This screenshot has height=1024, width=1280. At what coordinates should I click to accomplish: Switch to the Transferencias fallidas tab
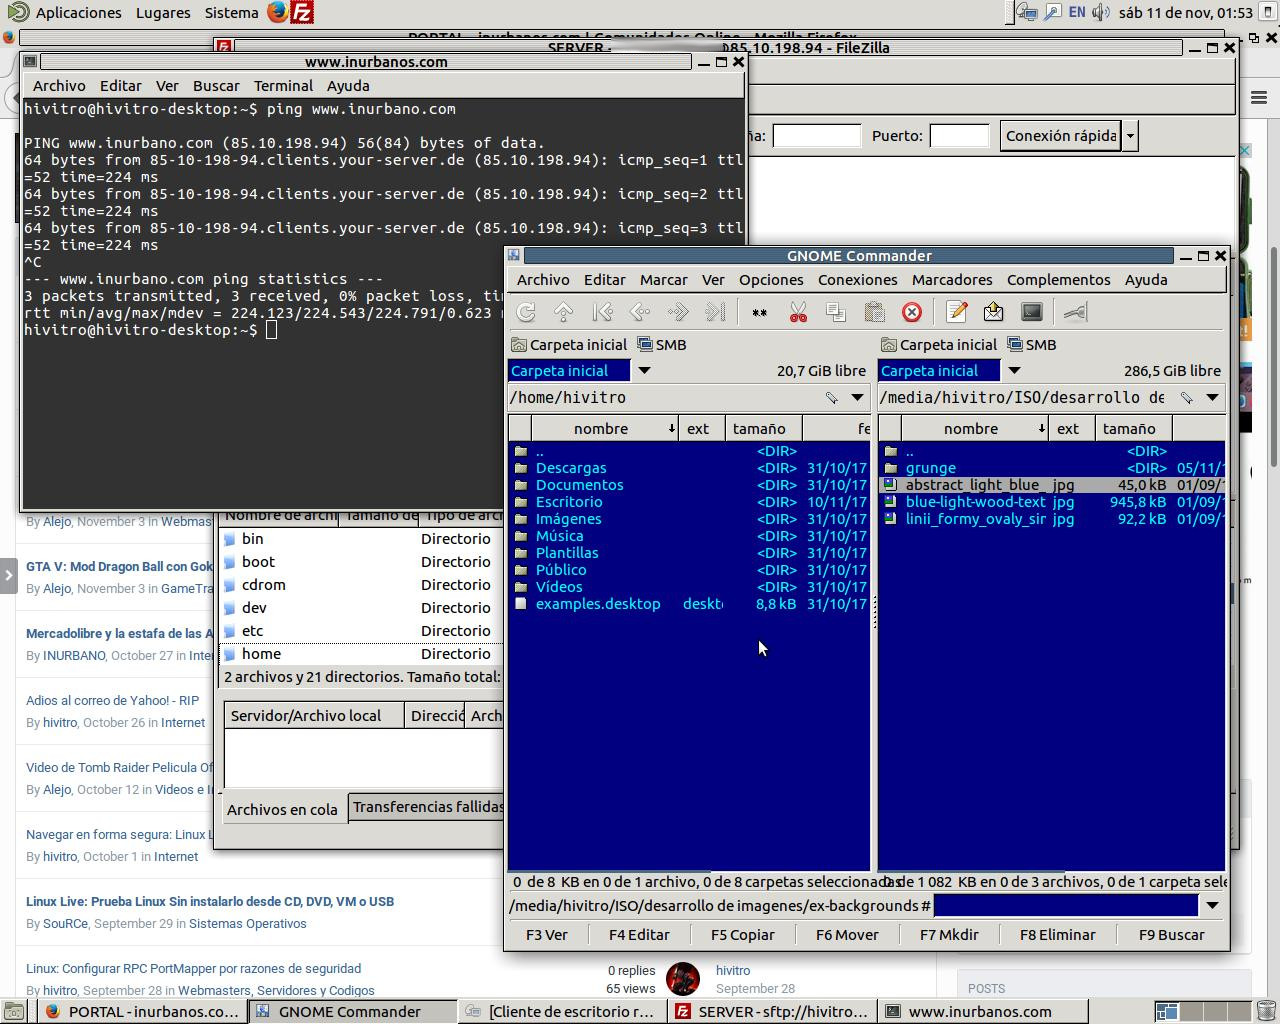tap(427, 807)
